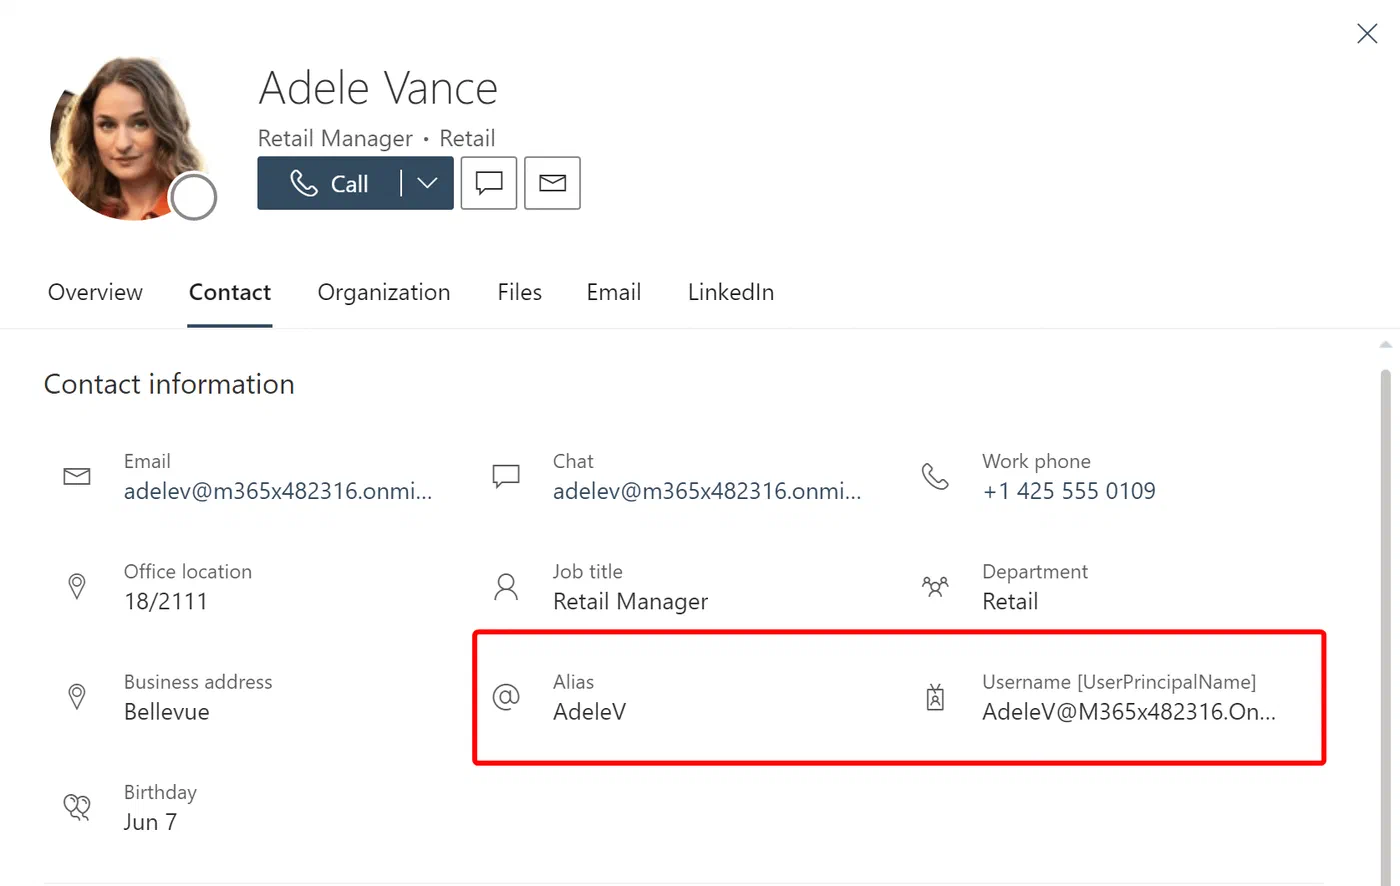
Task: Click work phone number +1 425 555 0109
Action: tap(1069, 491)
